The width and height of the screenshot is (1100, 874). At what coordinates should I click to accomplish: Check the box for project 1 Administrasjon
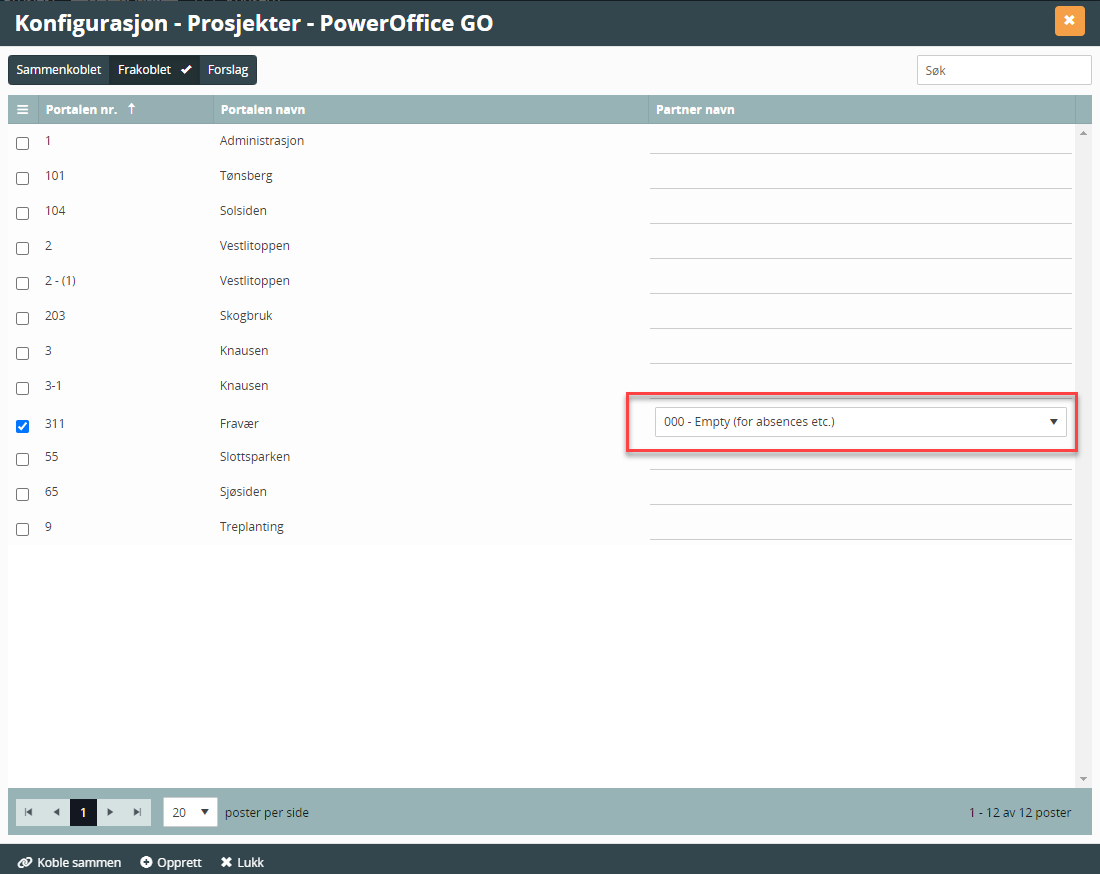coord(23,143)
